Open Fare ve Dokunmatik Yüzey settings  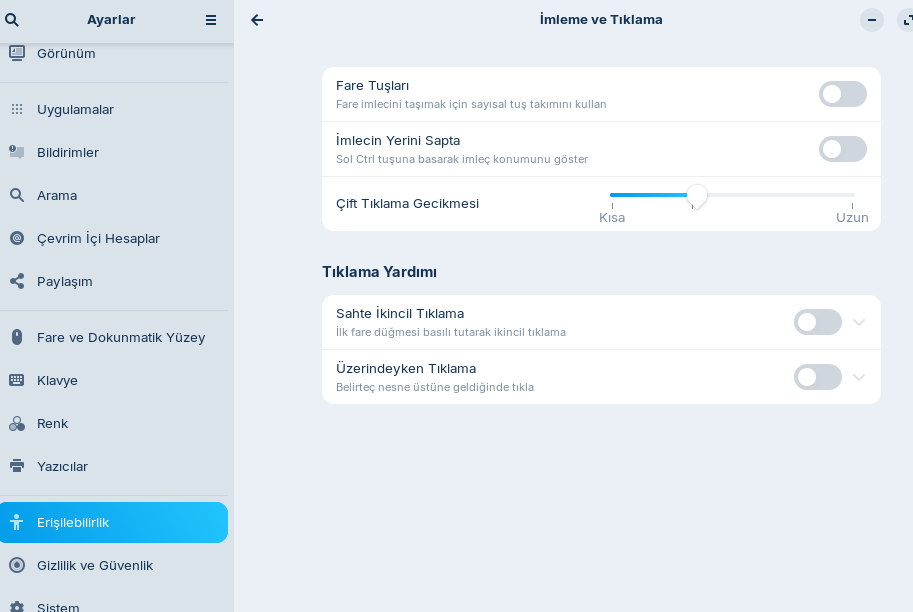(x=120, y=337)
